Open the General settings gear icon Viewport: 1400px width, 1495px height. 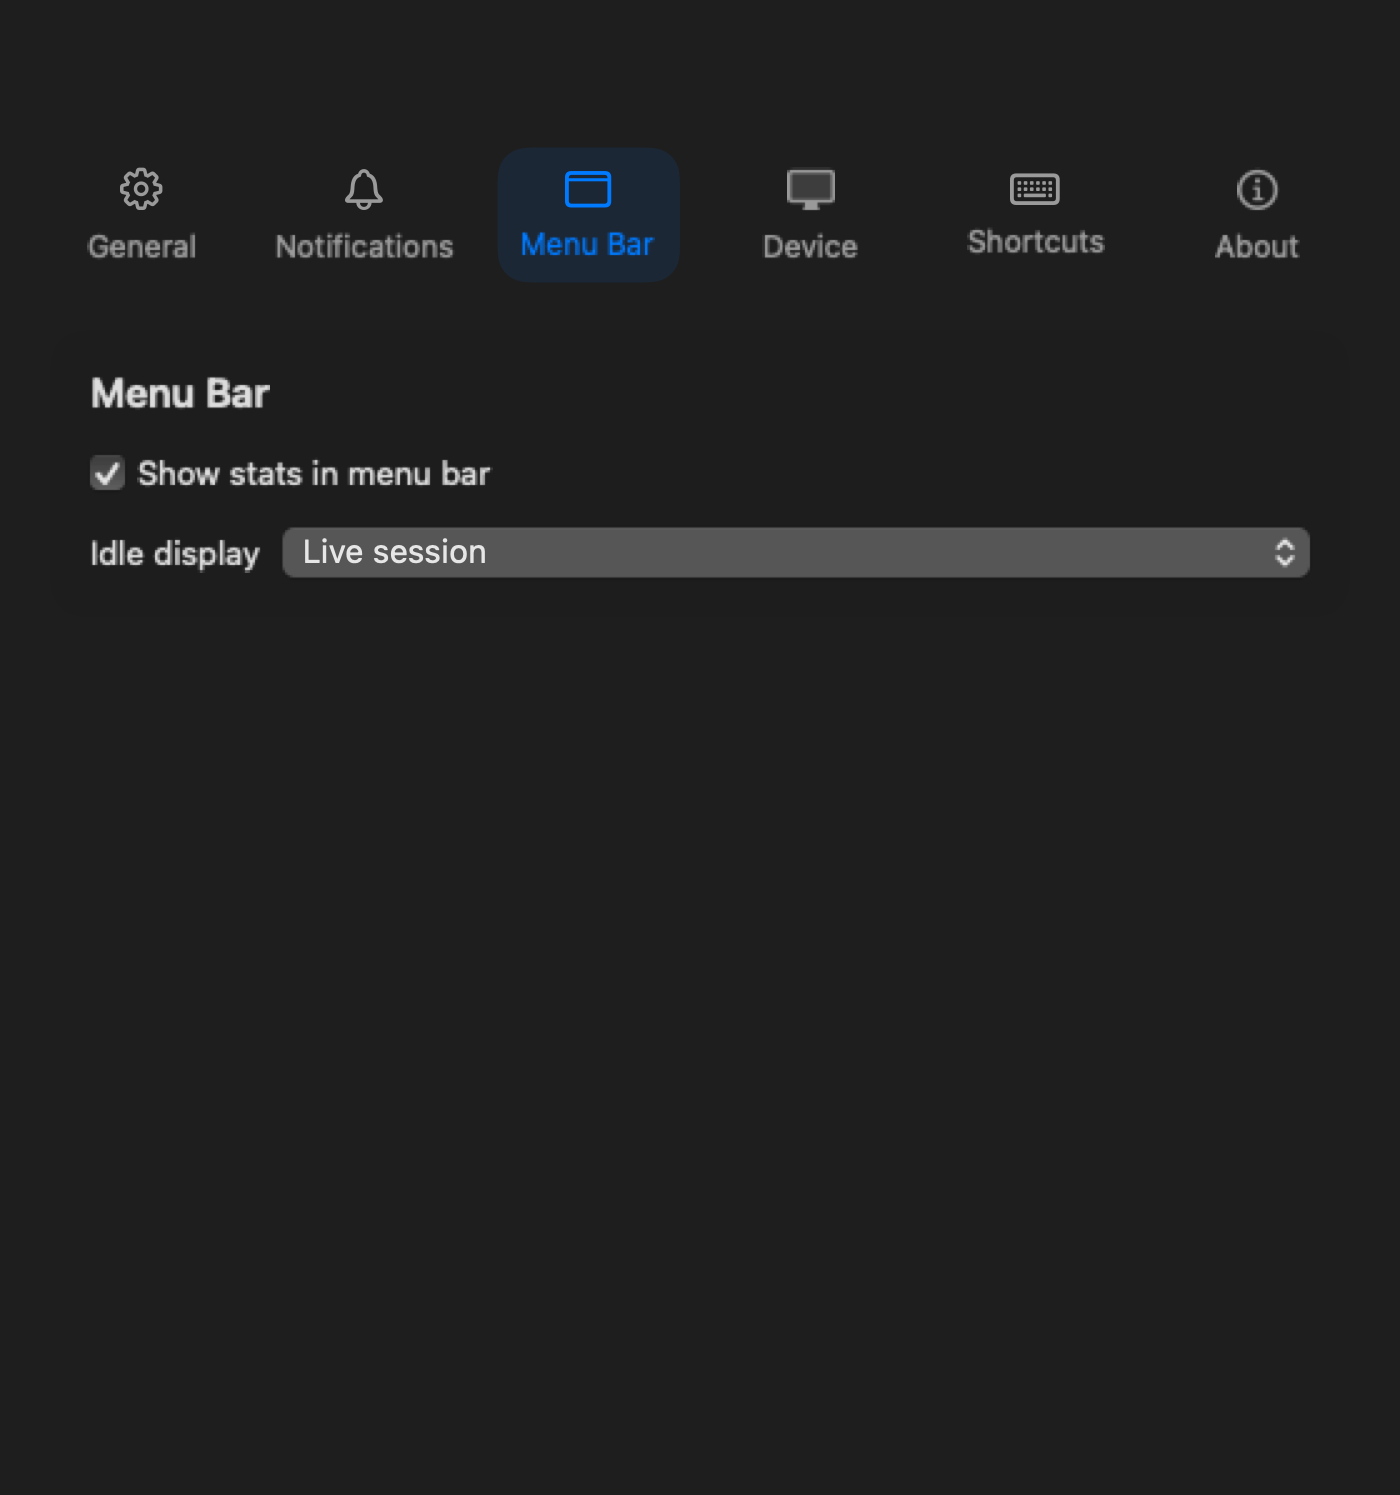coord(141,188)
